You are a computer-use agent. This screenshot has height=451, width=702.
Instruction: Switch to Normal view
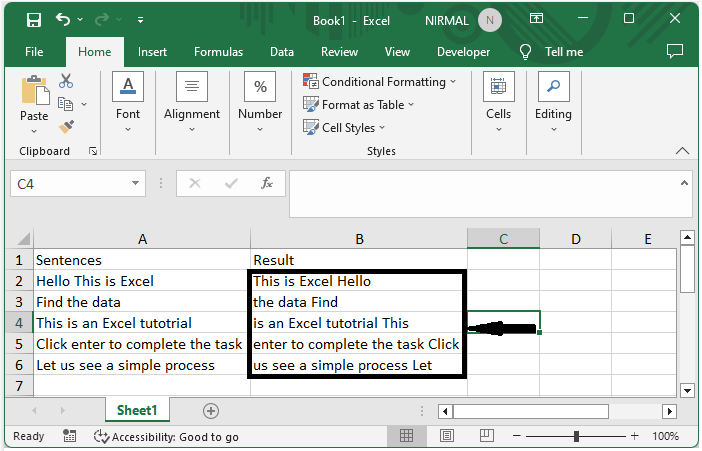pos(406,435)
